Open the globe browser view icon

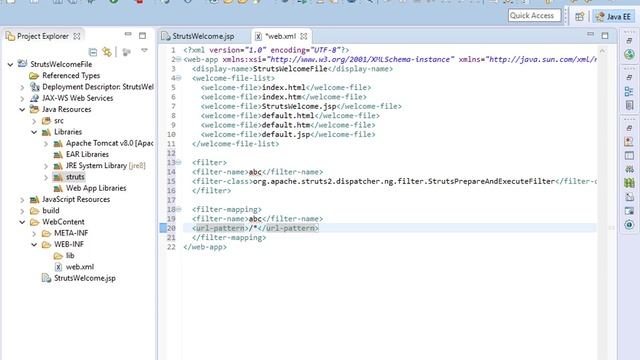point(629,54)
